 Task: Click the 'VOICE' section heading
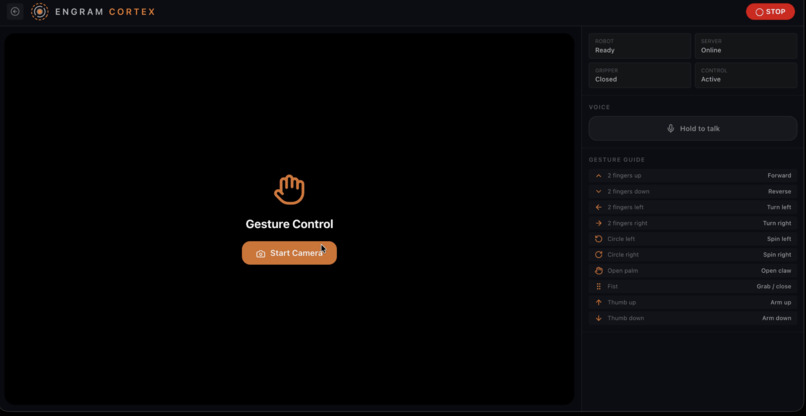[599, 107]
